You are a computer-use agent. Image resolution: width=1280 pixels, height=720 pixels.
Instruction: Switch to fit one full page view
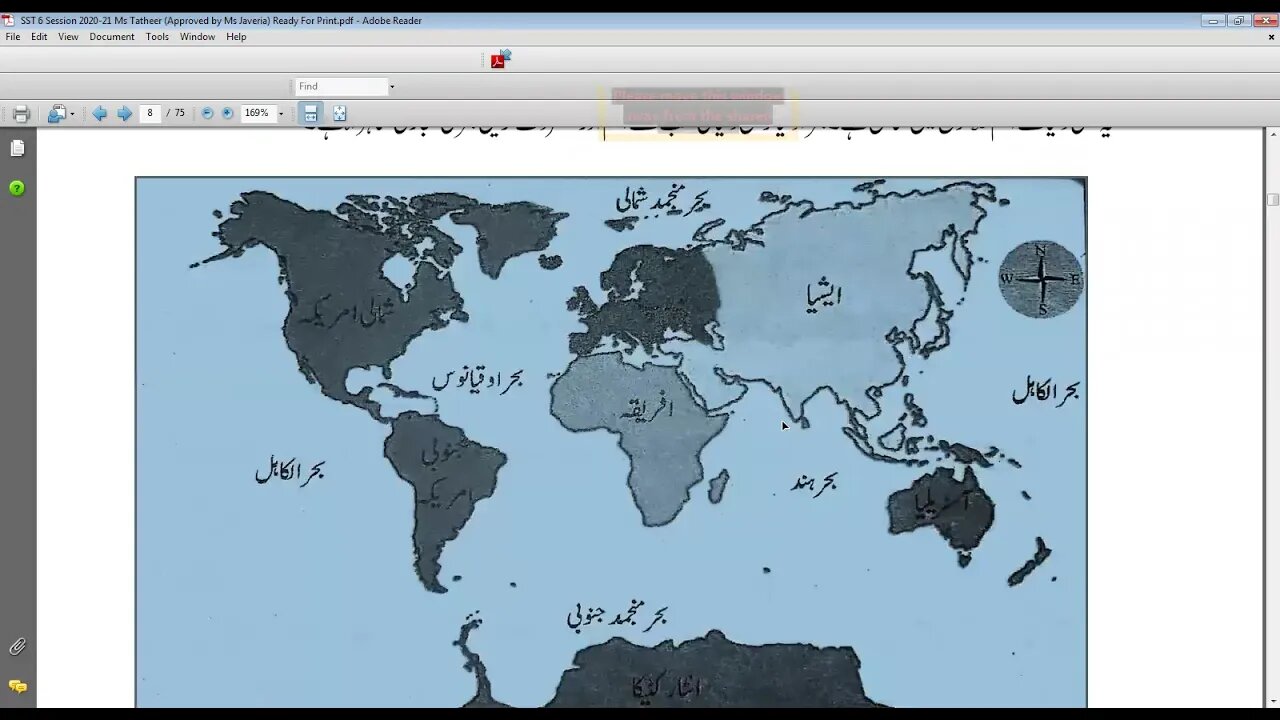pyautogui.click(x=340, y=114)
